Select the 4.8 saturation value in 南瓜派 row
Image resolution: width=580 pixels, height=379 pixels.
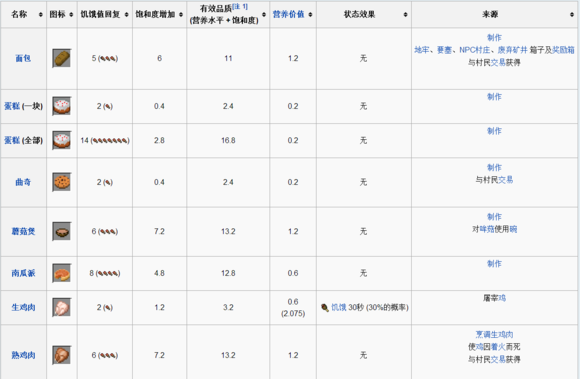(159, 273)
